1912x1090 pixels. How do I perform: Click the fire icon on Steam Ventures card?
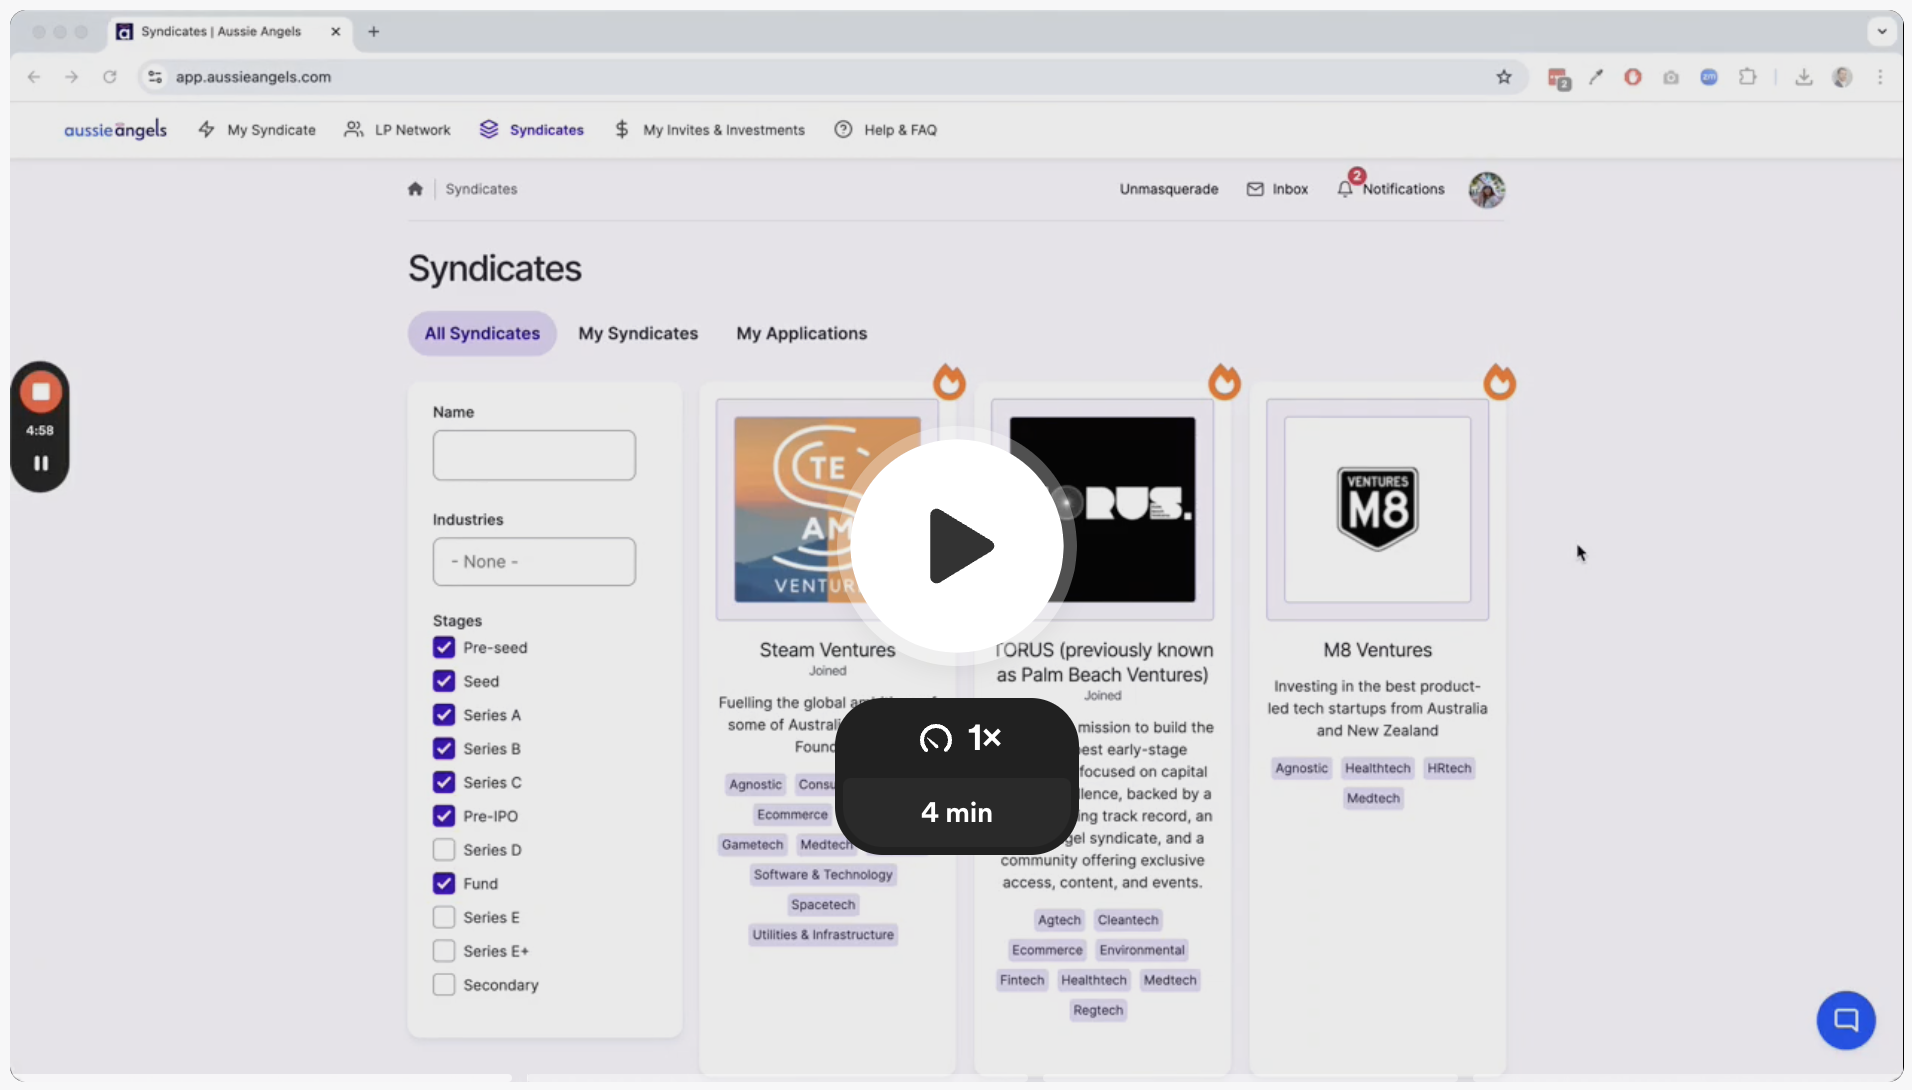click(949, 382)
